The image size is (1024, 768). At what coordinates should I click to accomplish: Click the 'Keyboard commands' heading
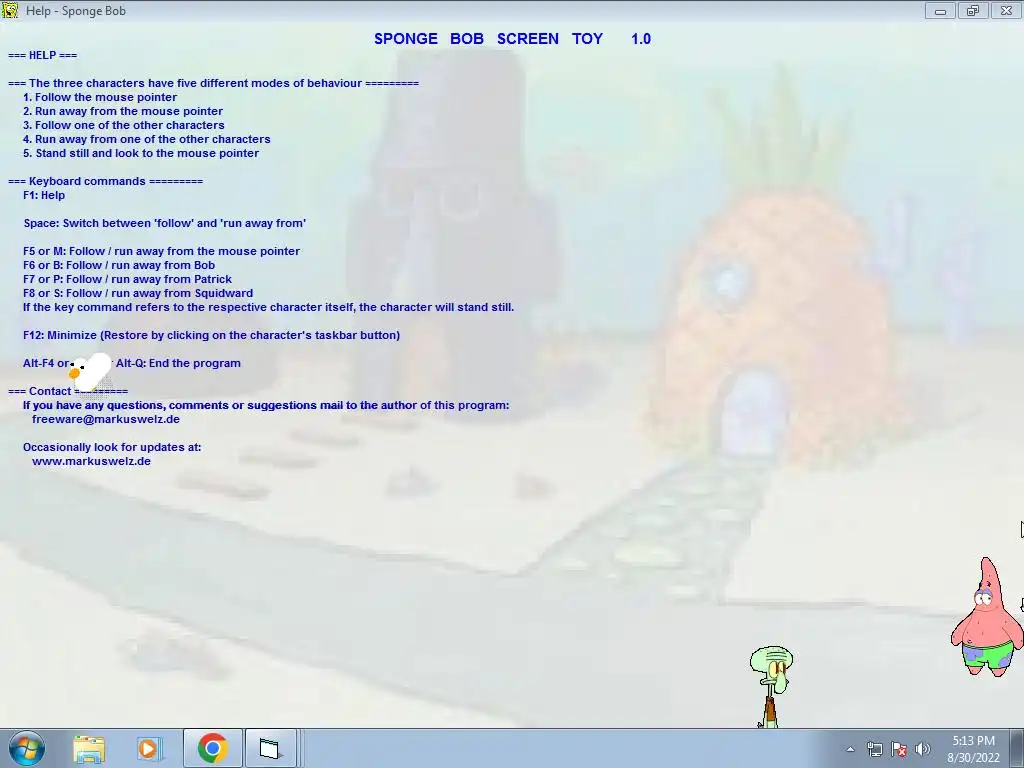tap(105, 182)
